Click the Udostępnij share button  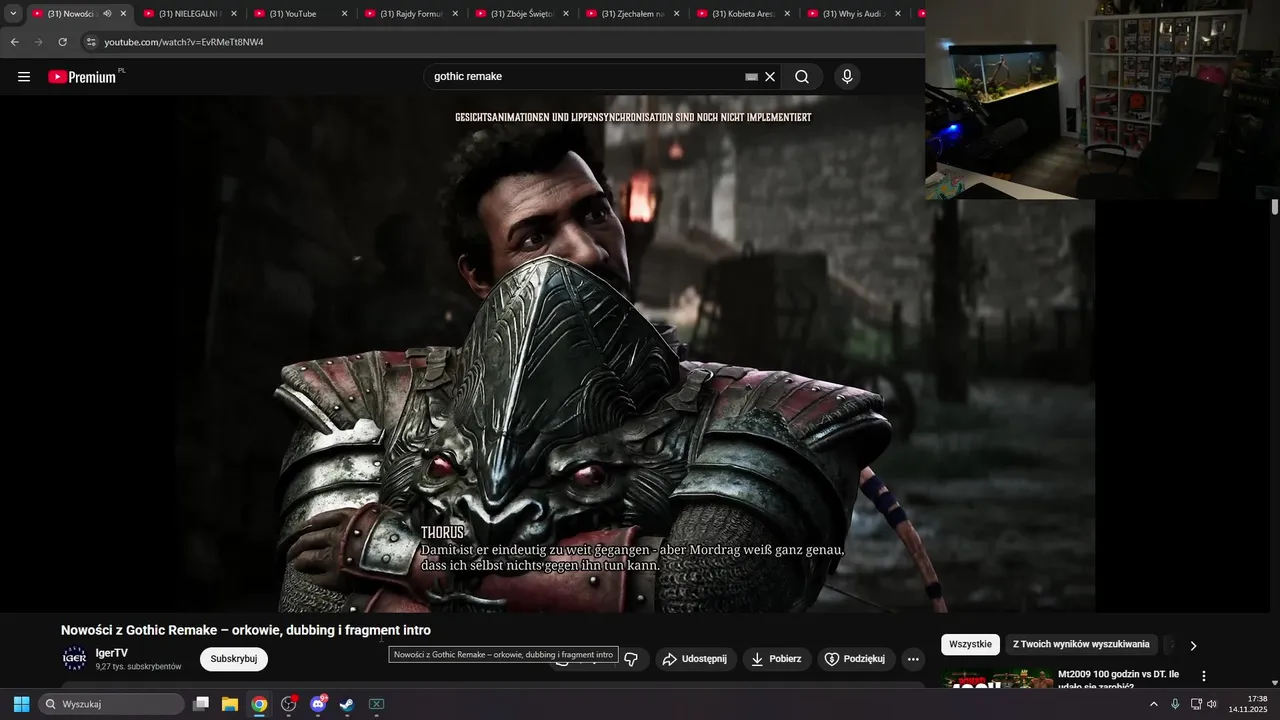[696, 659]
